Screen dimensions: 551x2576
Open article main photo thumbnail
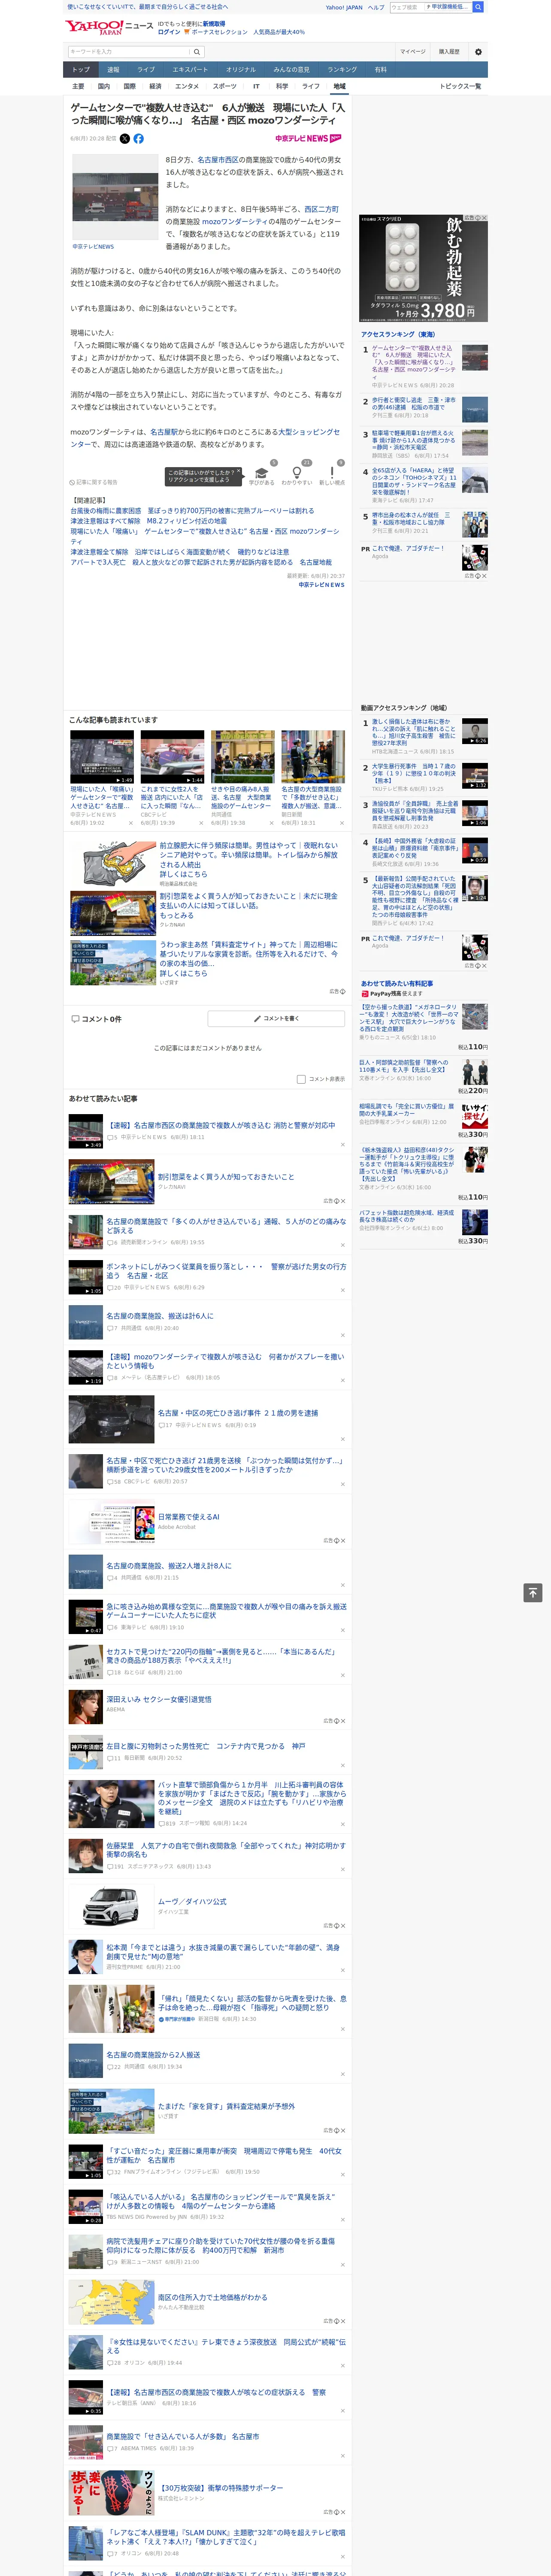pyautogui.click(x=115, y=198)
